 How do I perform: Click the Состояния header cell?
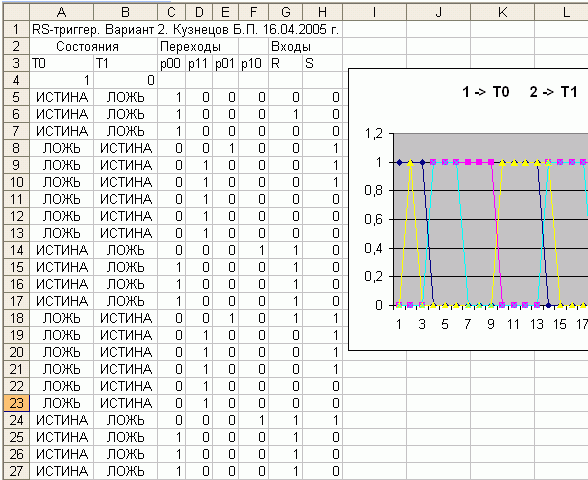coord(87,46)
